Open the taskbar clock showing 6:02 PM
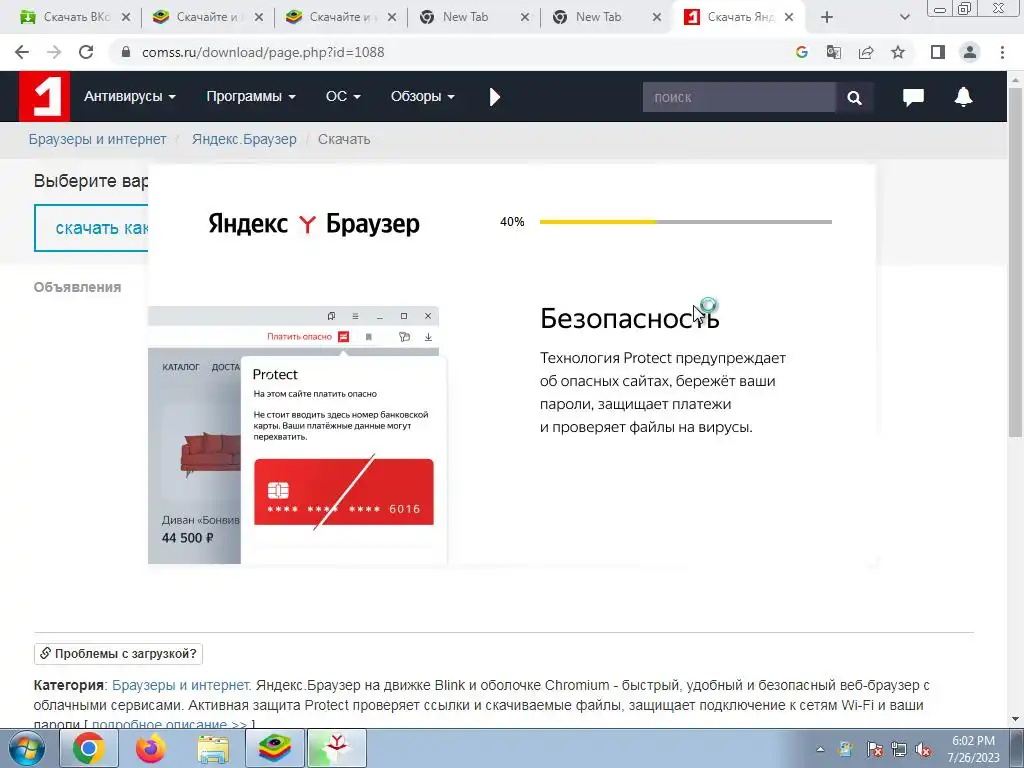Viewport: 1024px width, 768px height. tap(973, 749)
